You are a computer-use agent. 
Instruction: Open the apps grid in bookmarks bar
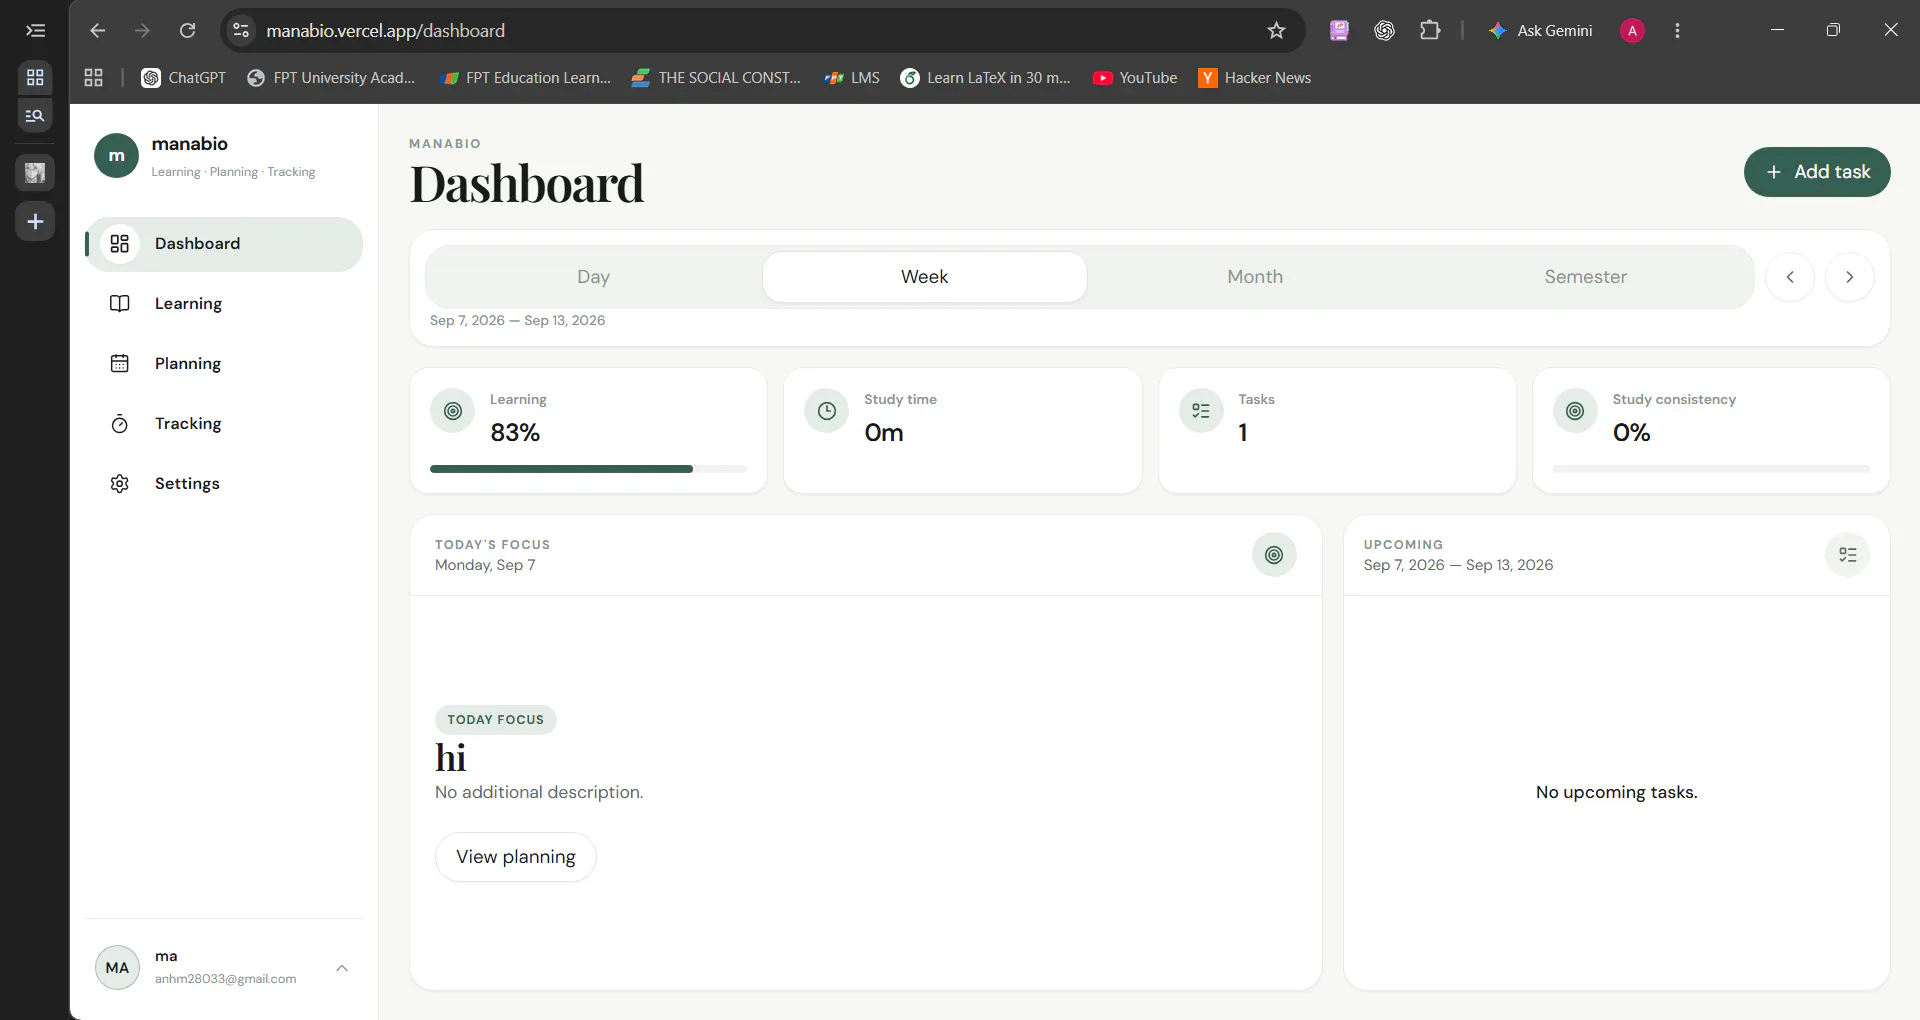pyautogui.click(x=94, y=78)
